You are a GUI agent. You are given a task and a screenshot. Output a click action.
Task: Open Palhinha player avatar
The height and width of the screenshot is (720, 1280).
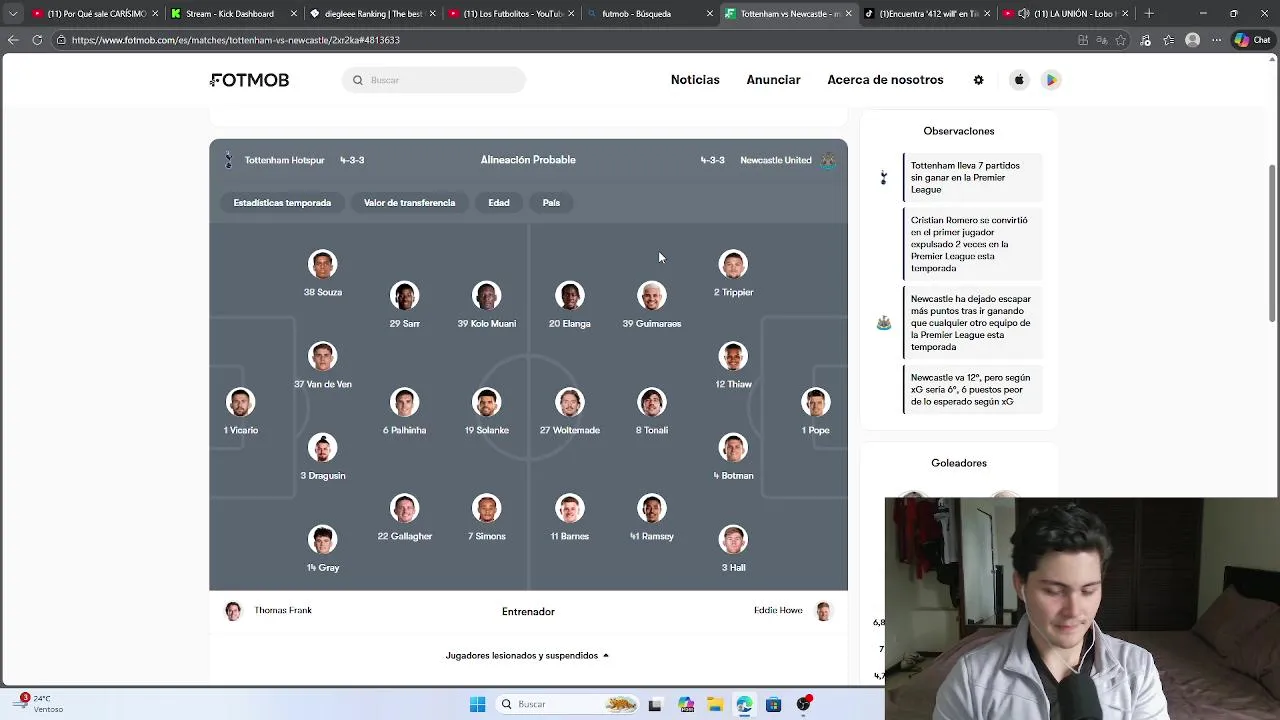coord(404,402)
